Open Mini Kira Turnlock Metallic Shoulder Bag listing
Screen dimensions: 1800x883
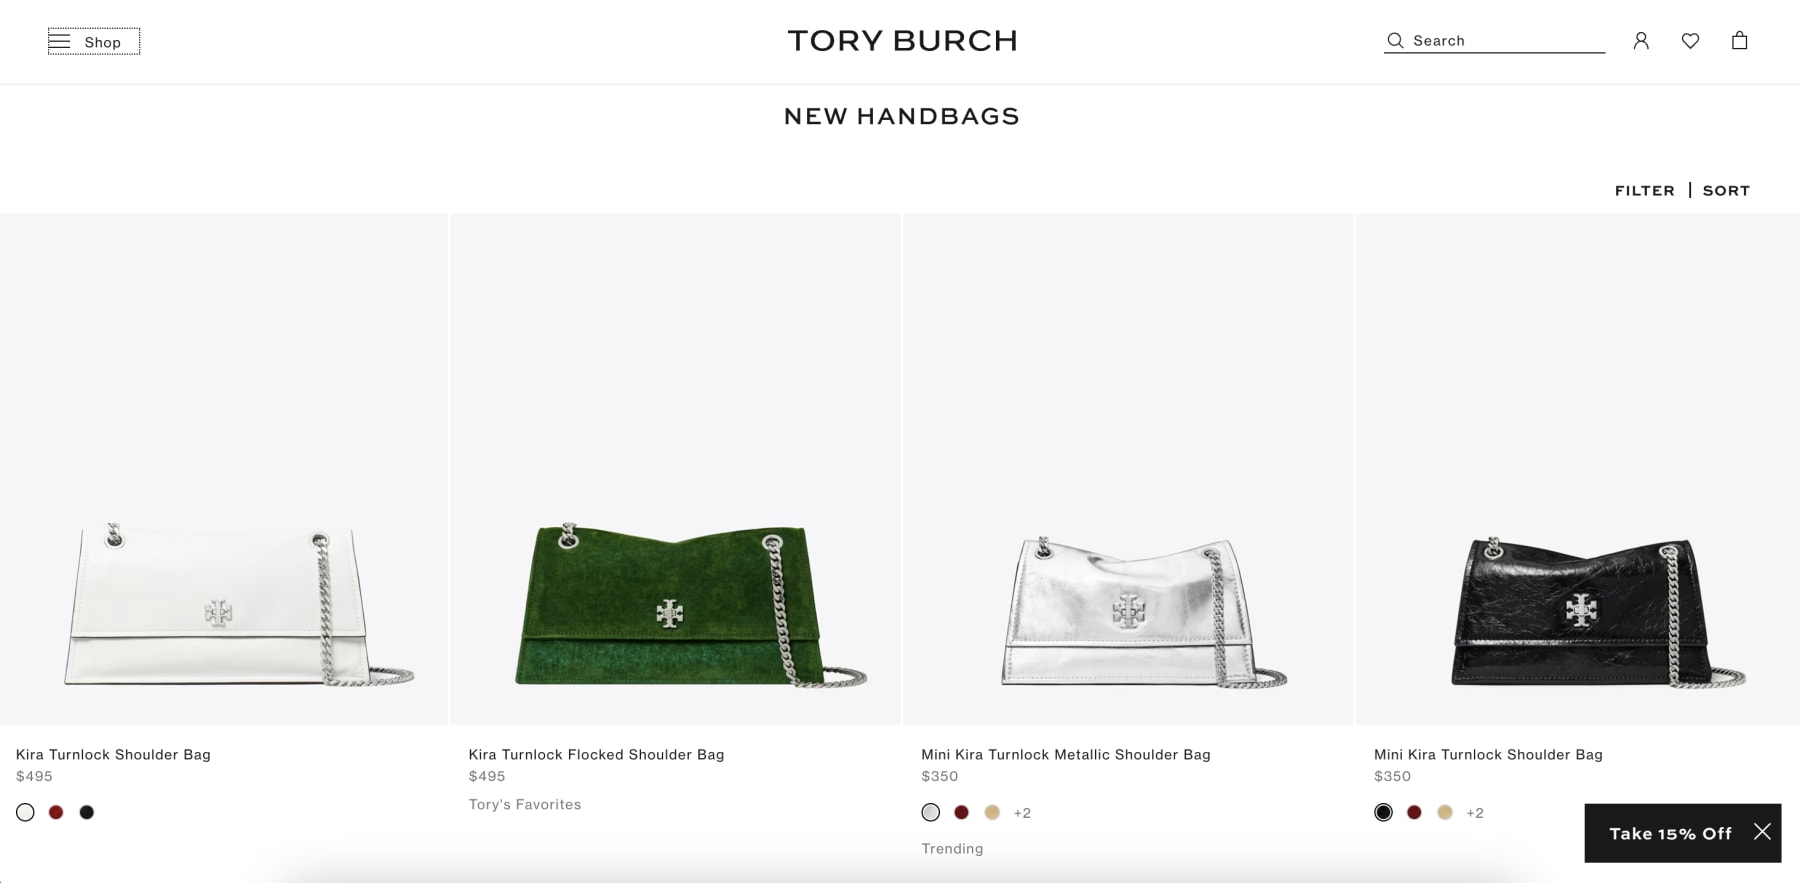point(1066,754)
